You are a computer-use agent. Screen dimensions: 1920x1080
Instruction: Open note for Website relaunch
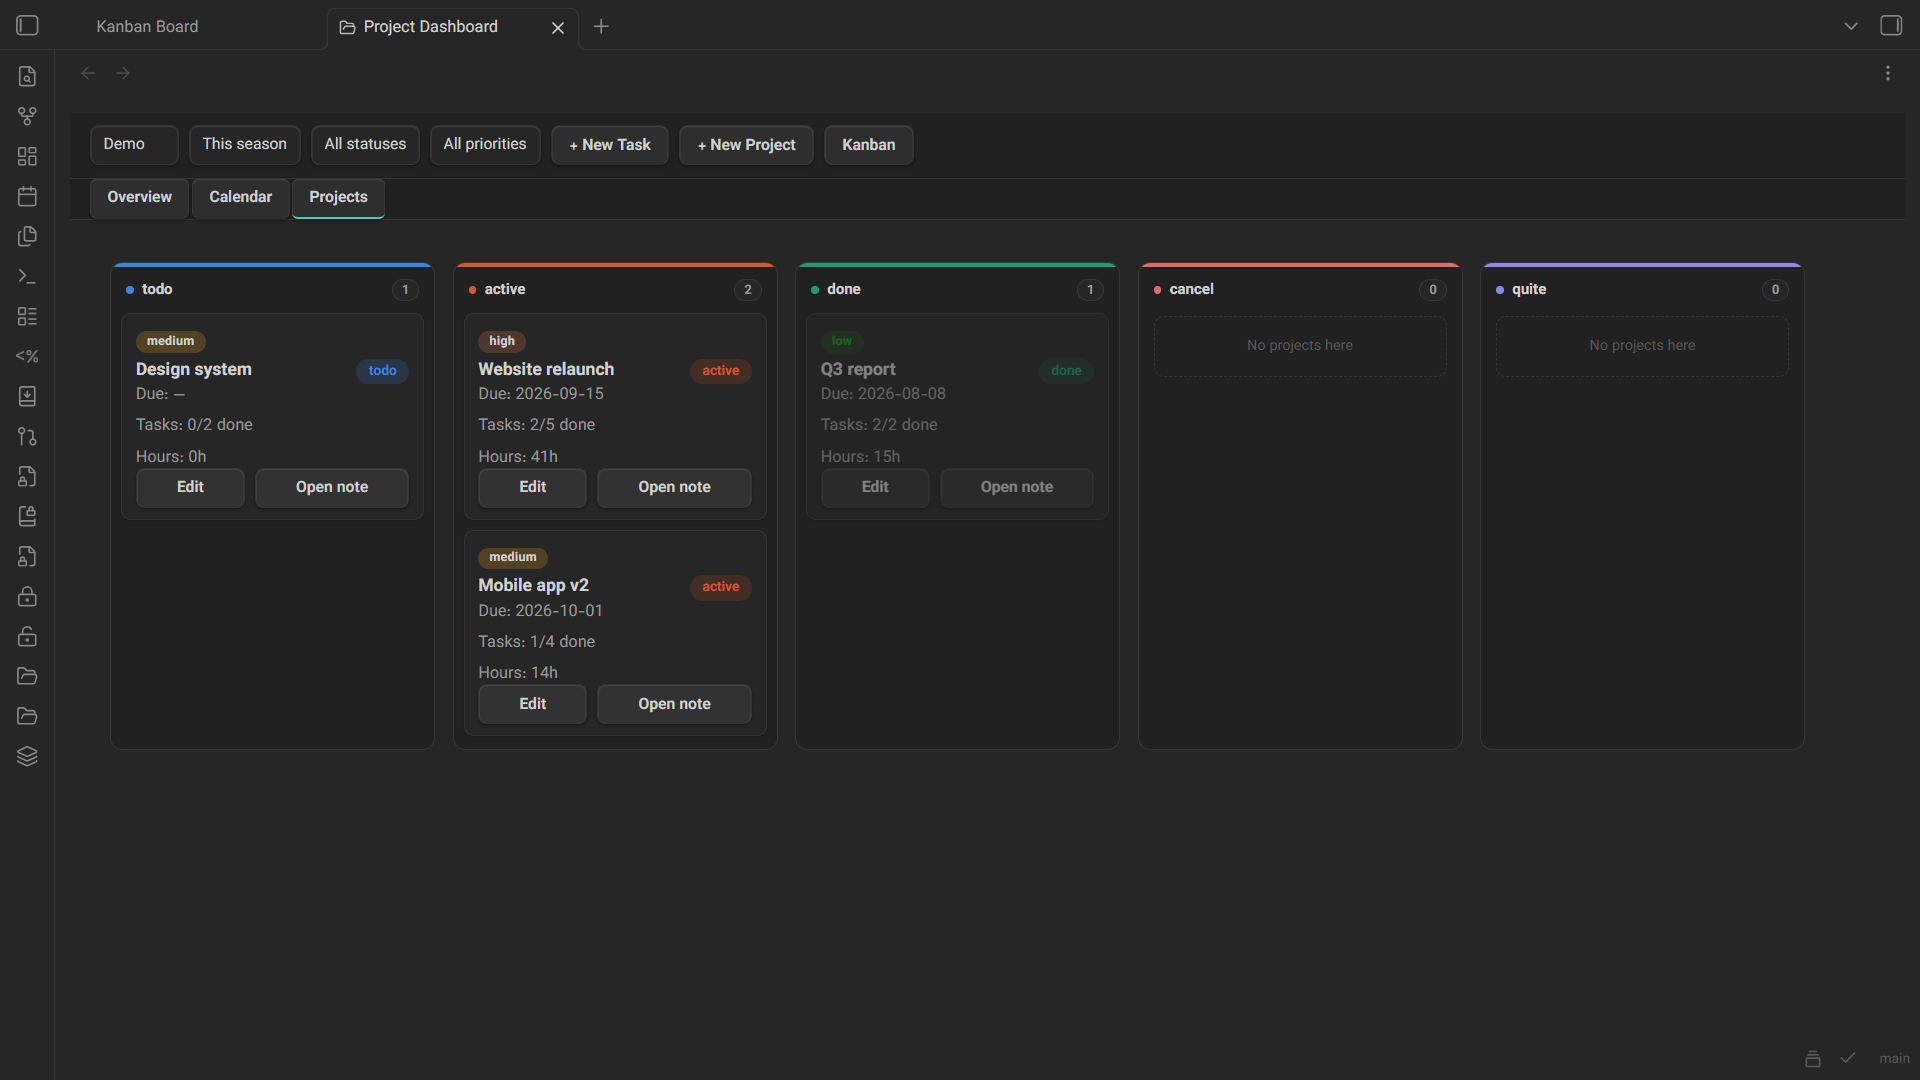tap(674, 487)
